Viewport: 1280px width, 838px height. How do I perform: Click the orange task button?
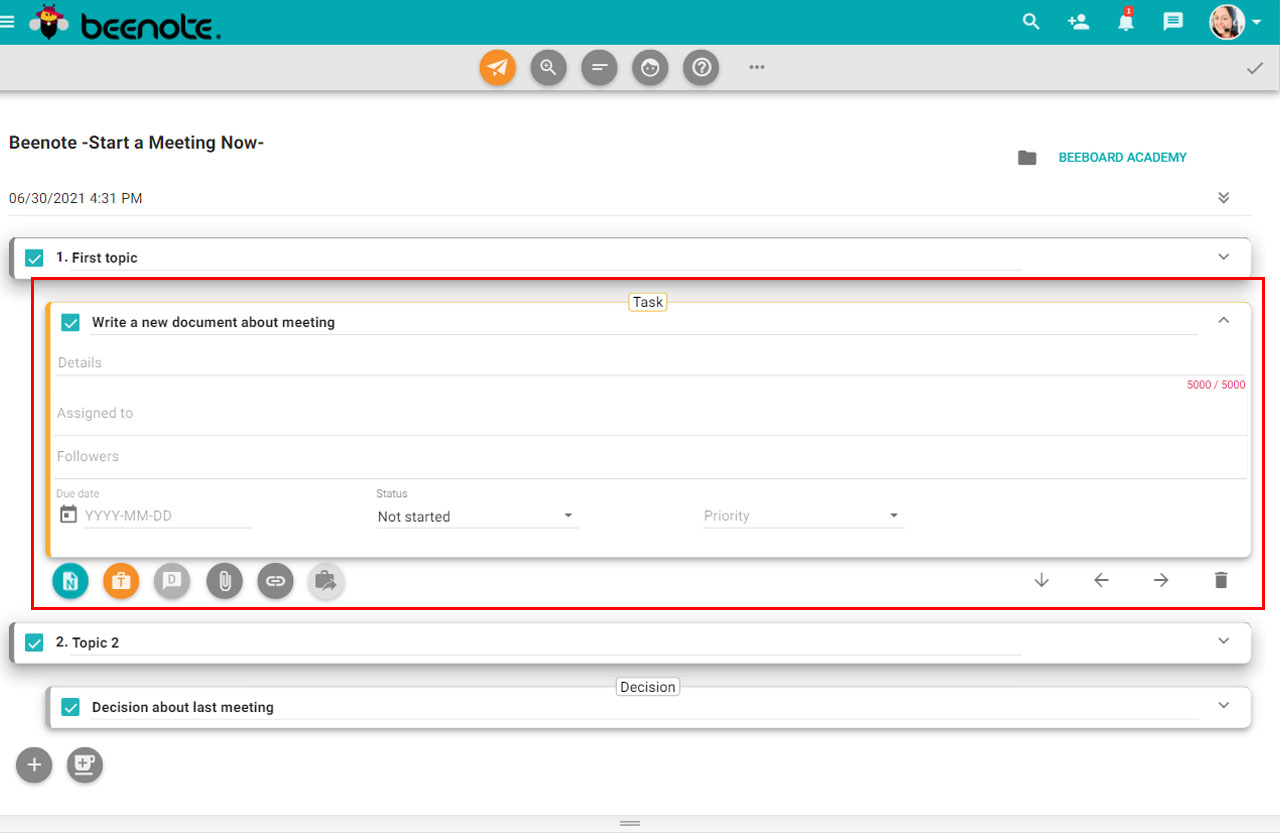coord(121,580)
